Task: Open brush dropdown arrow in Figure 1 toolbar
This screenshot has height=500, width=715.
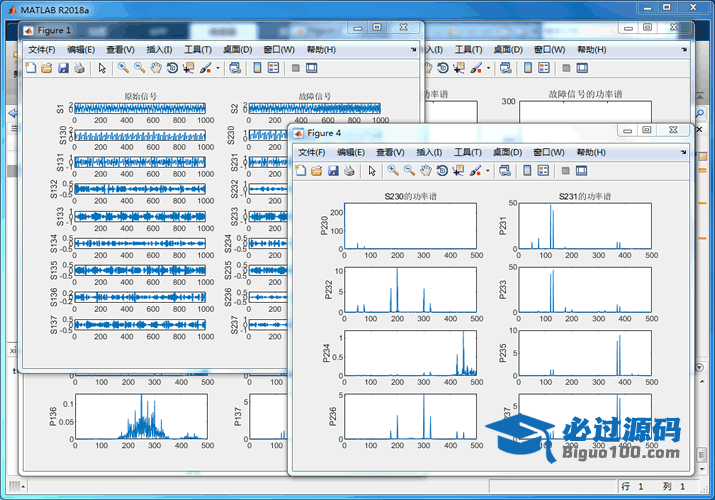Action: pyautogui.click(x=217, y=68)
